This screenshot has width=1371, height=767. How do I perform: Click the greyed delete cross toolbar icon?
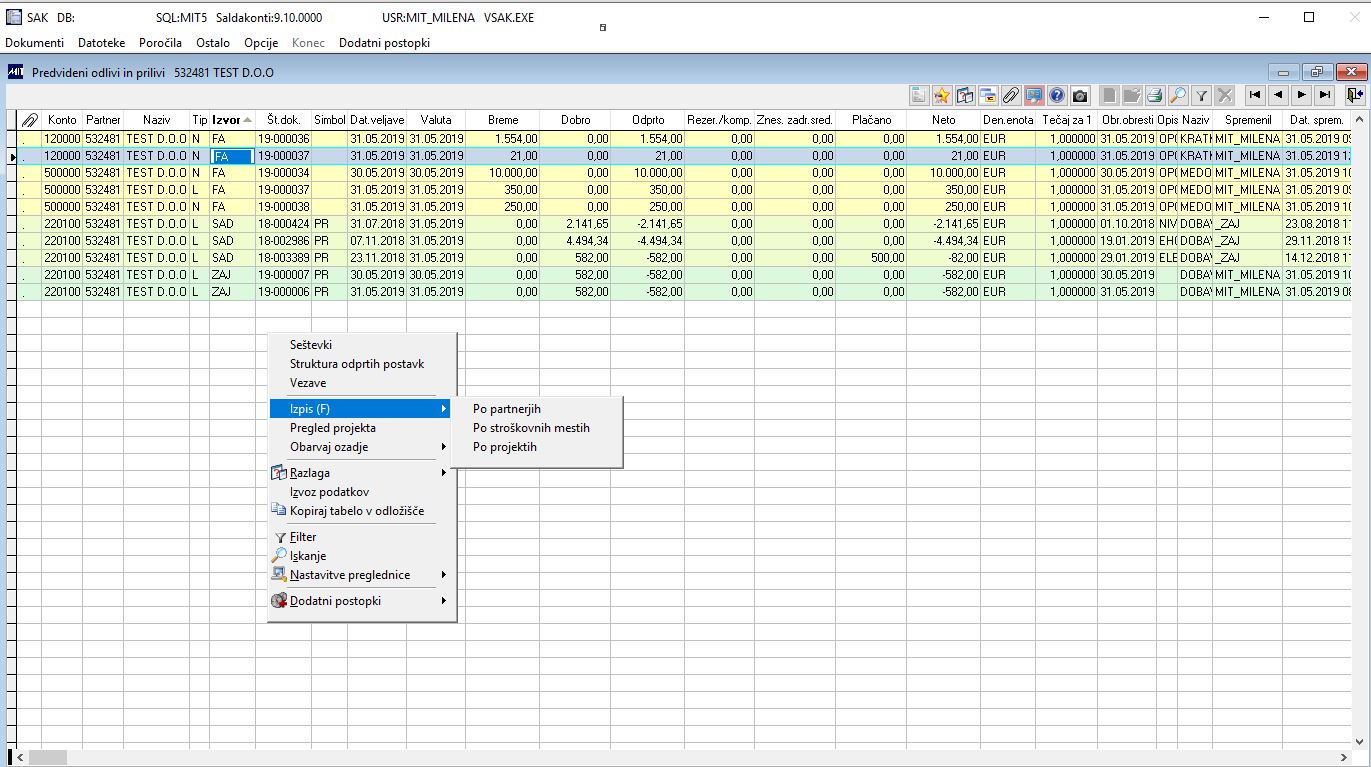click(x=1224, y=95)
